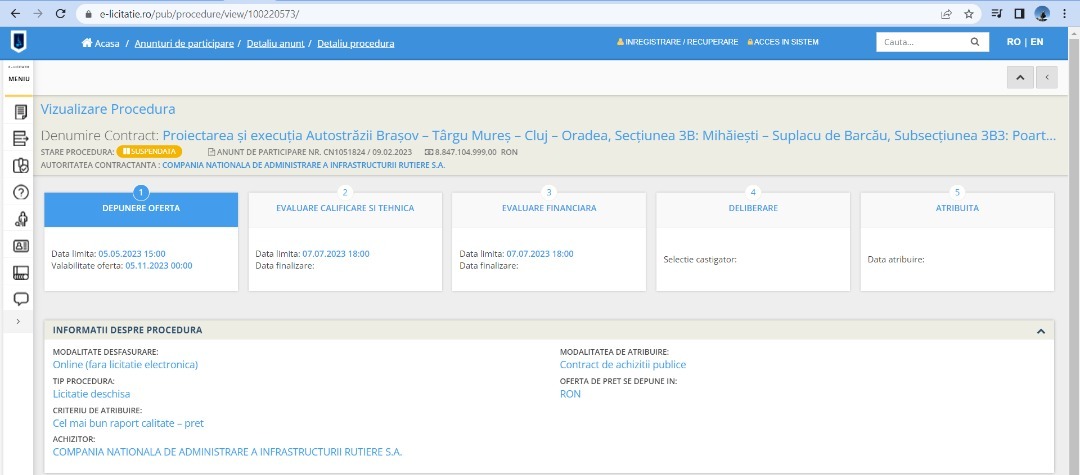Click the search magnifier icon
The image size is (1080, 475).
pyautogui.click(x=975, y=42)
